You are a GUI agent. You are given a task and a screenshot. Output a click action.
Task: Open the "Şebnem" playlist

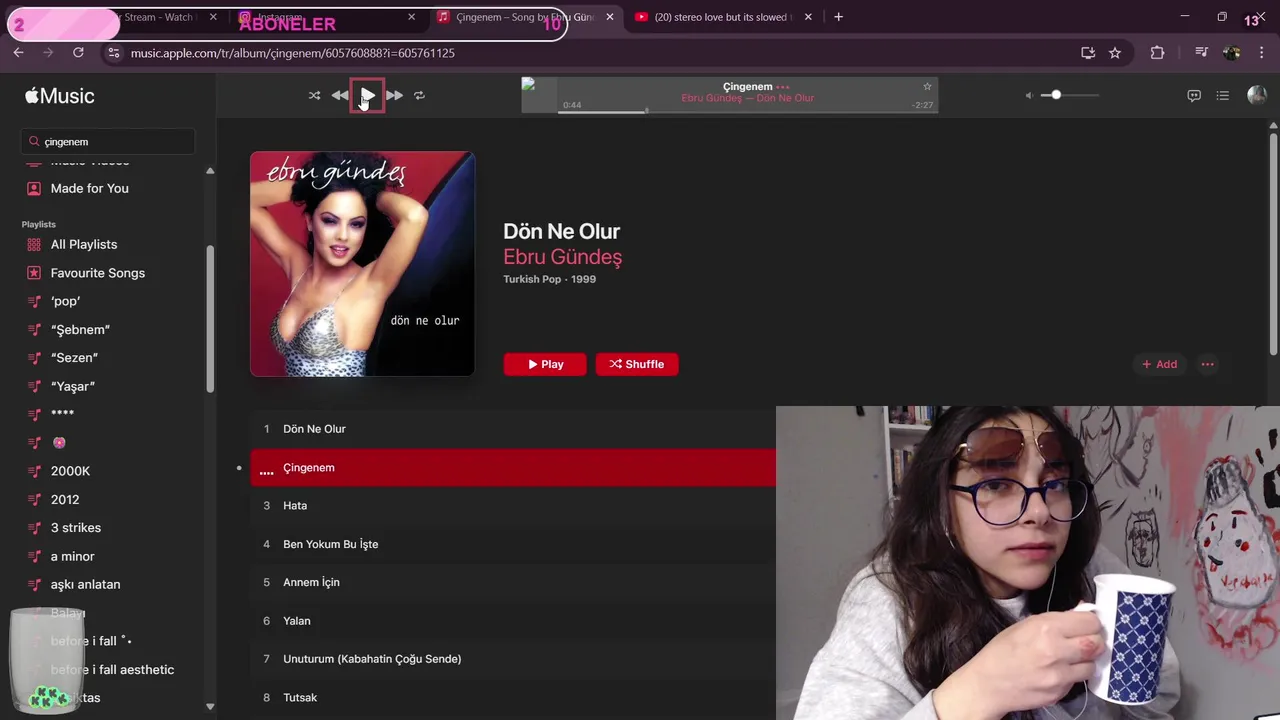pyautogui.click(x=80, y=329)
